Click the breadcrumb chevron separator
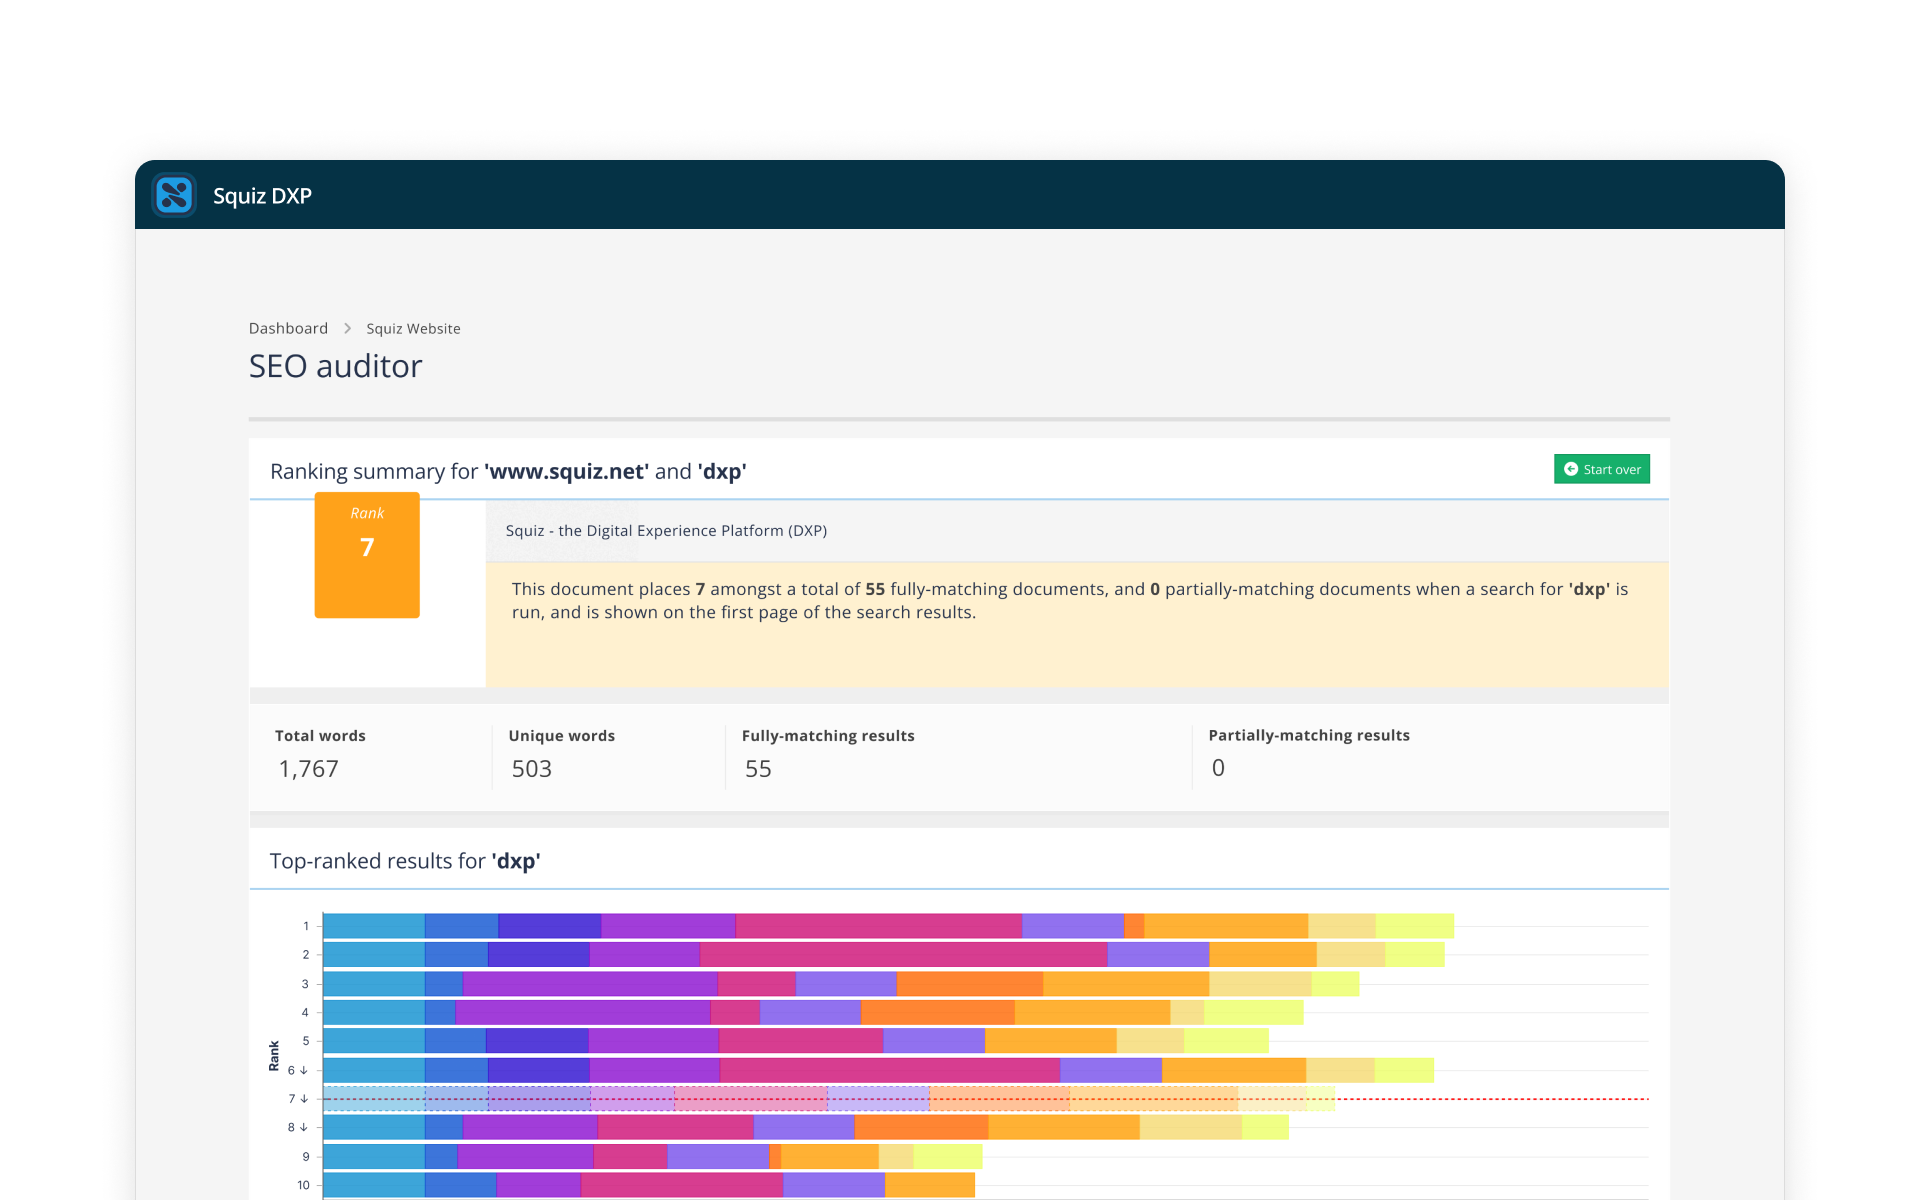The image size is (1920, 1200). click(347, 328)
